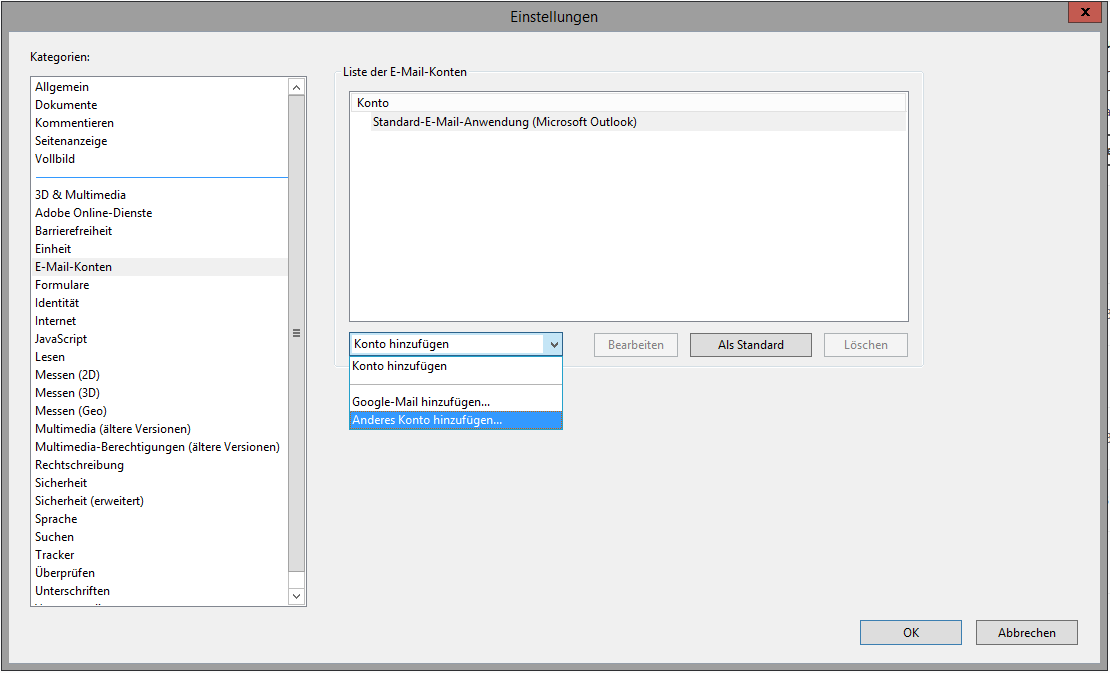Click the 'Konto' column header
Viewport: 1110px width, 673px height.
click(373, 103)
